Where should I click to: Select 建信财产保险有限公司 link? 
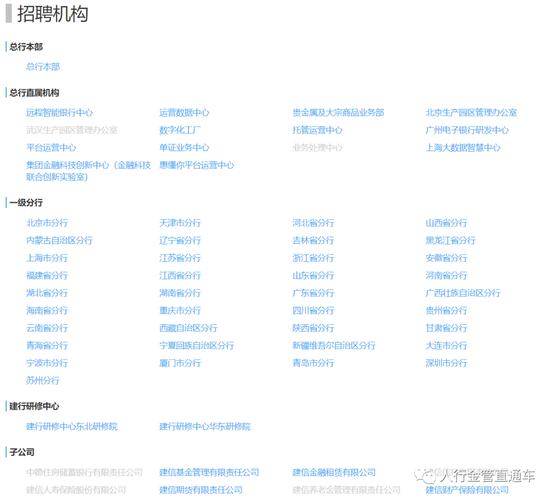tap(467, 490)
